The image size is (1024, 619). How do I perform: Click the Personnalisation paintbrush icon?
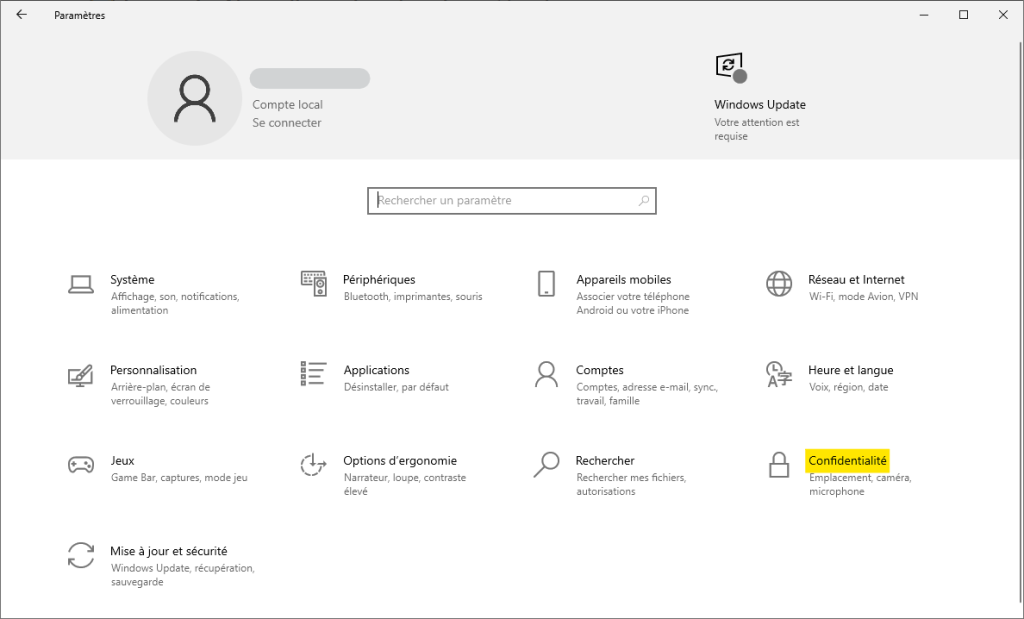[81, 375]
